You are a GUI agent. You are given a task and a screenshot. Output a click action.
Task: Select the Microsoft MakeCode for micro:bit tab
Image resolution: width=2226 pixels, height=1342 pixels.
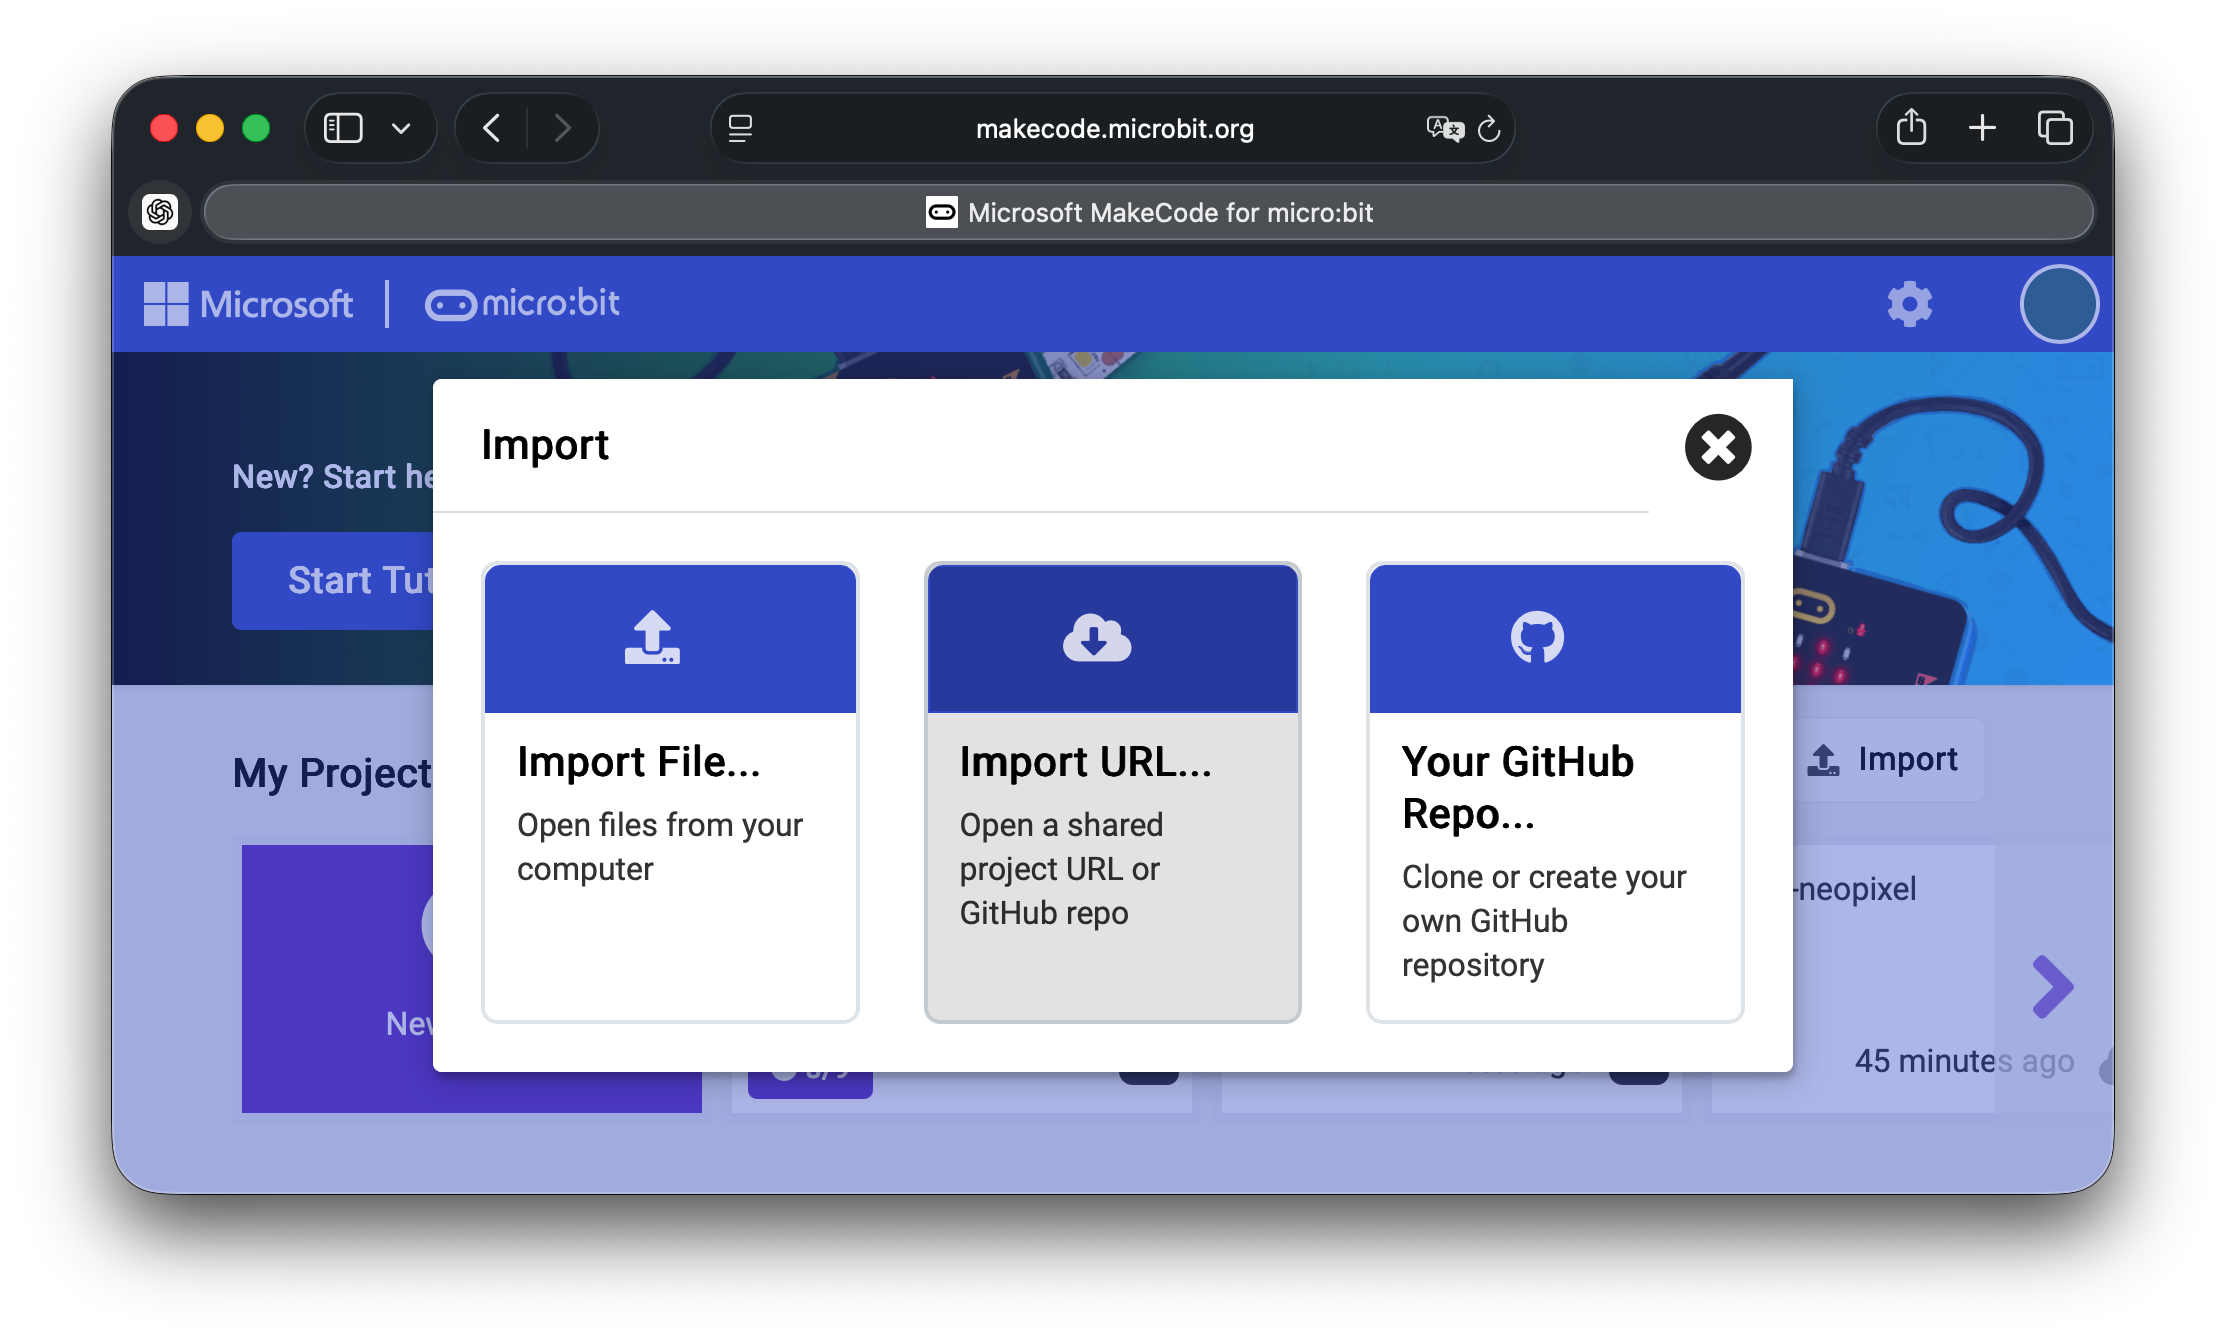pos(1148,212)
